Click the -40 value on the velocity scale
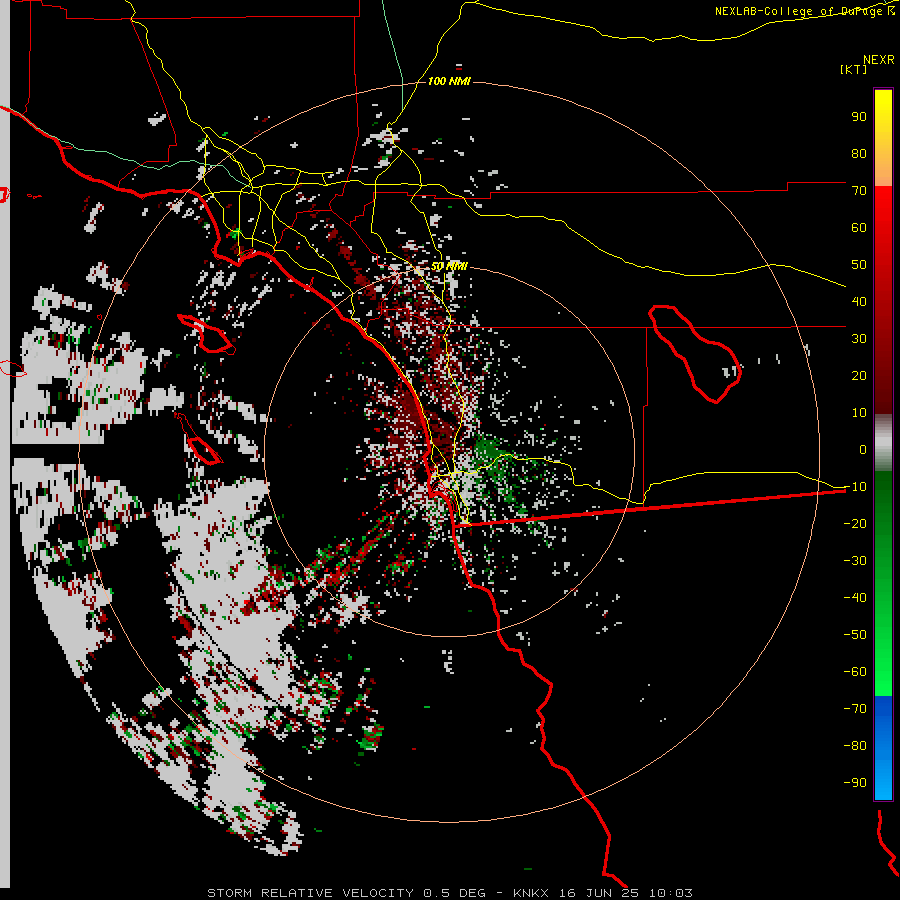 click(855, 598)
